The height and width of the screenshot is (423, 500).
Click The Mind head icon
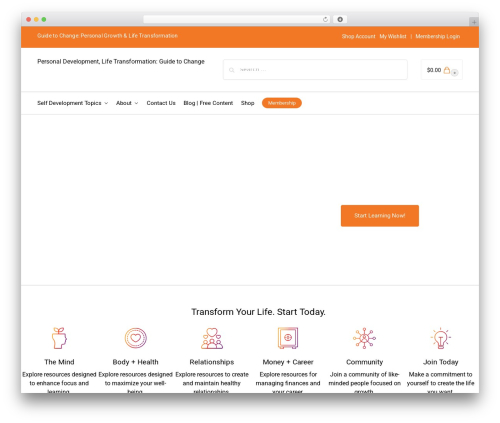tap(59, 338)
